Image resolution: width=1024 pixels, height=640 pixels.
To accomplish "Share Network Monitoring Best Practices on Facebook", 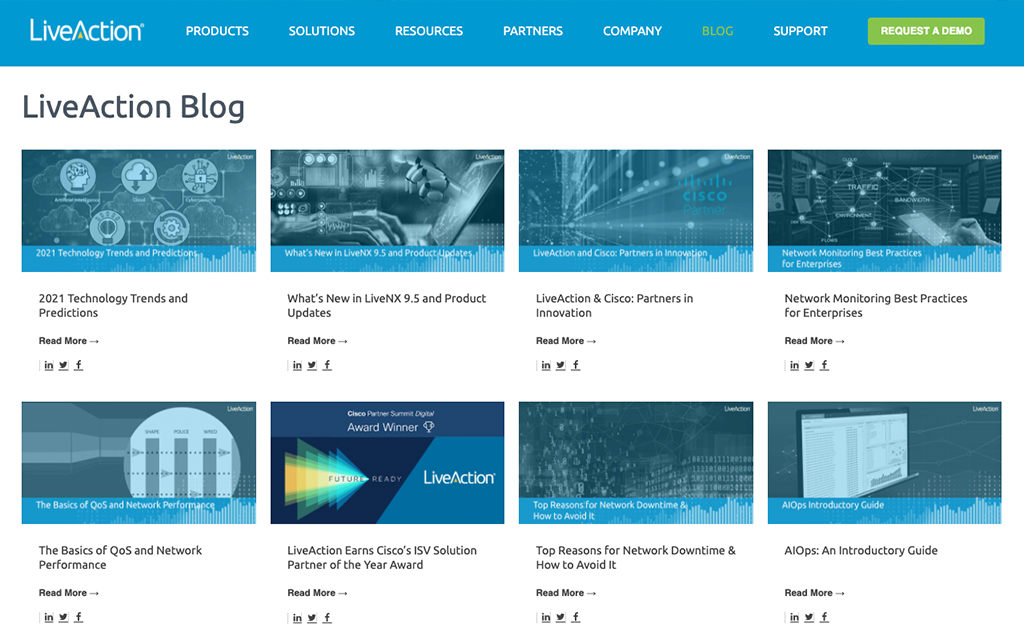I will (824, 365).
